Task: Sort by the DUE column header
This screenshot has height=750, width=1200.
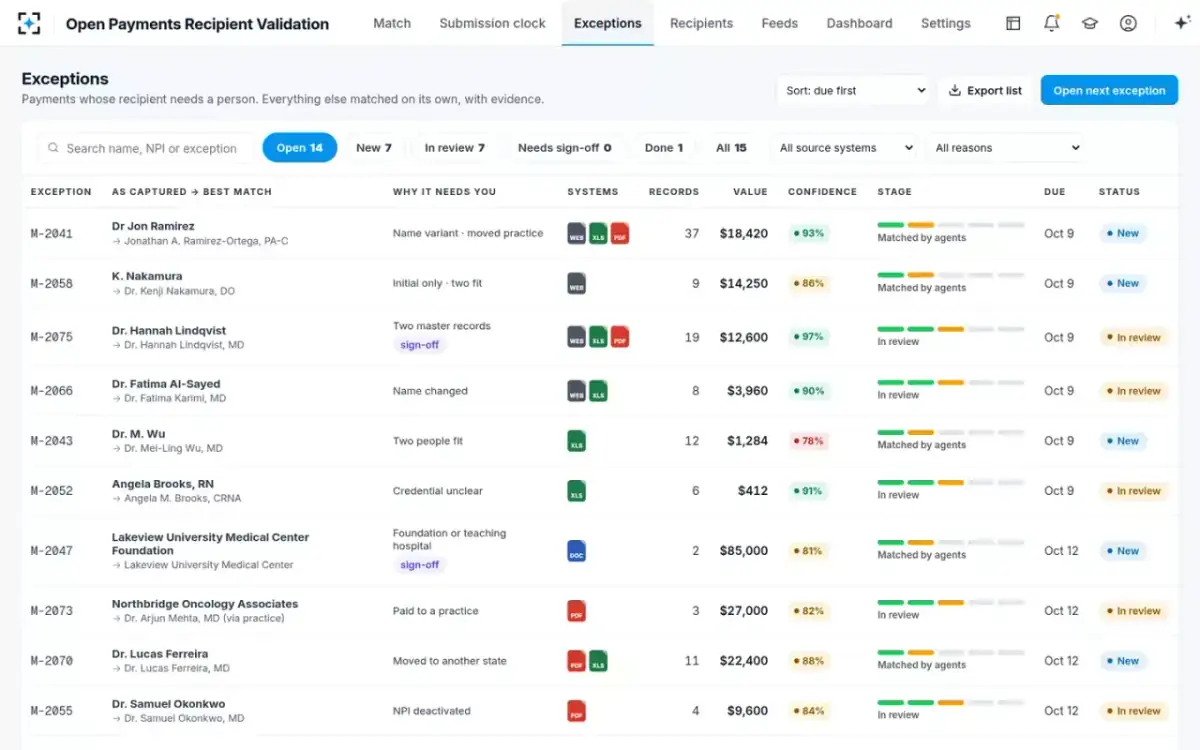Action: pyautogui.click(x=1054, y=192)
